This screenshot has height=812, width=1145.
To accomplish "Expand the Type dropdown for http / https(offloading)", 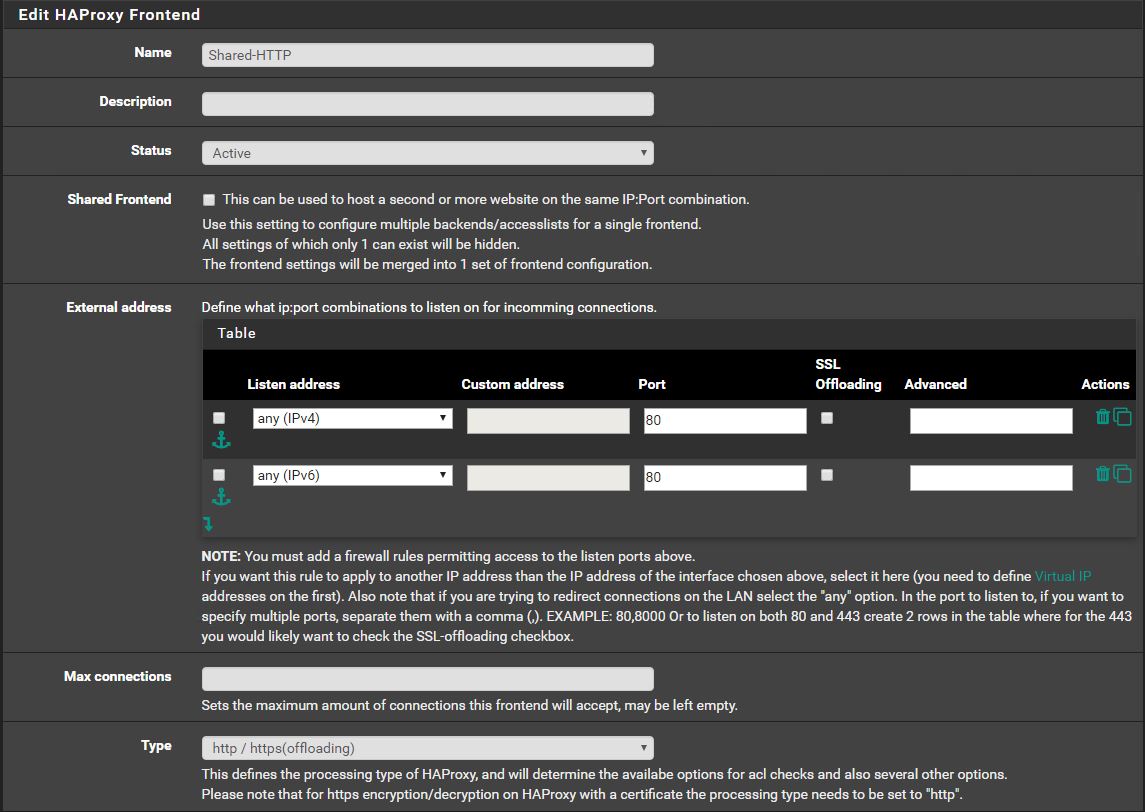I will click(428, 748).
